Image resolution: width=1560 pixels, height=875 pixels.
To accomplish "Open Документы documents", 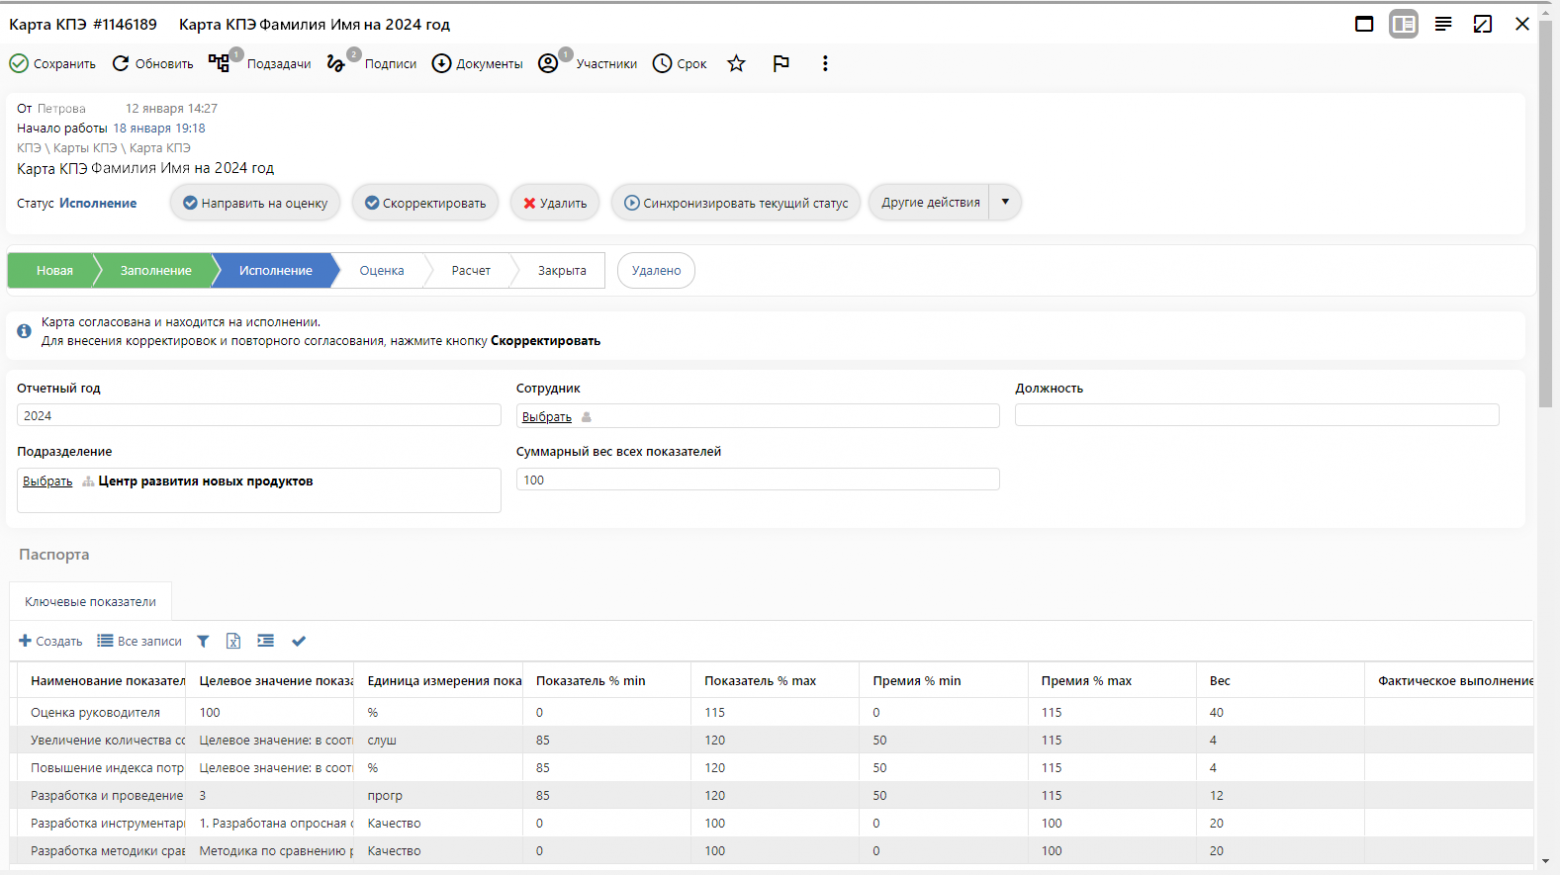I will pos(477,63).
